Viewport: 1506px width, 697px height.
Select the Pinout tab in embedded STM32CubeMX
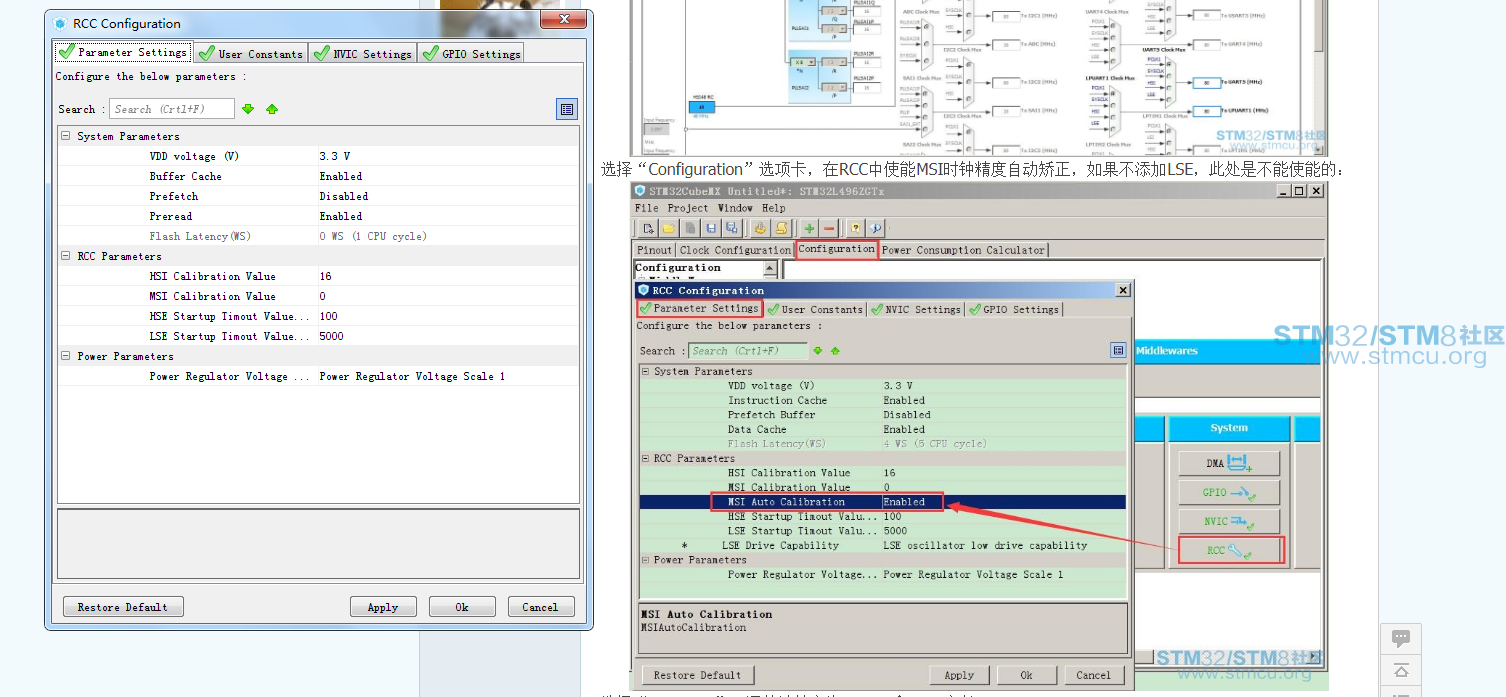[655, 250]
